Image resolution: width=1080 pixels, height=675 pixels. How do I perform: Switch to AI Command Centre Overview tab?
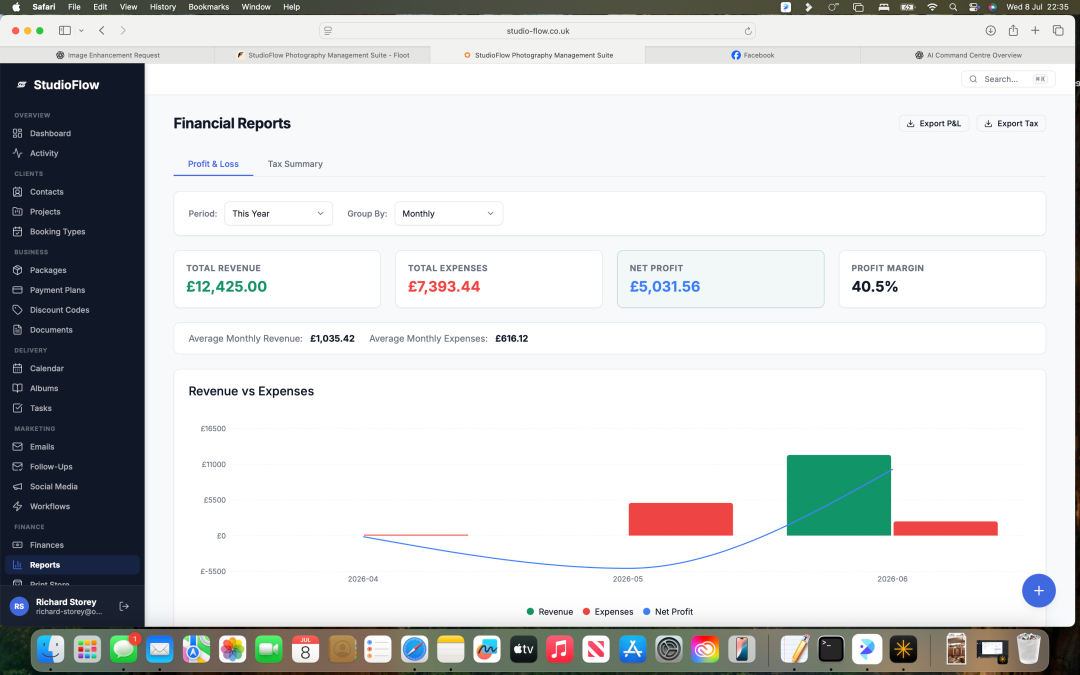pyautogui.click(x=968, y=55)
